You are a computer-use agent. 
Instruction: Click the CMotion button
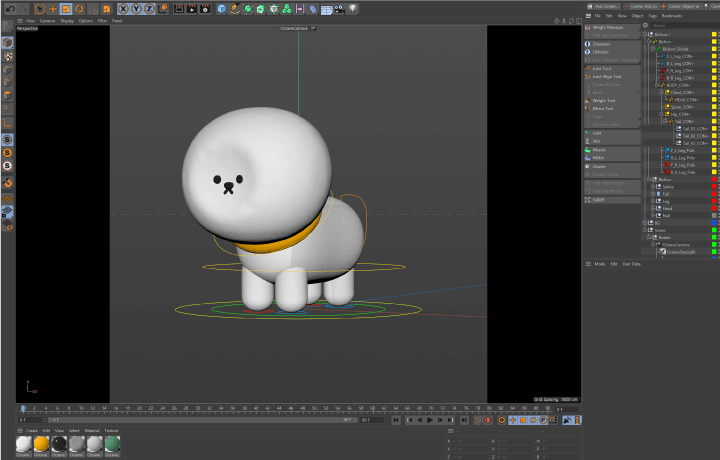click(x=613, y=52)
